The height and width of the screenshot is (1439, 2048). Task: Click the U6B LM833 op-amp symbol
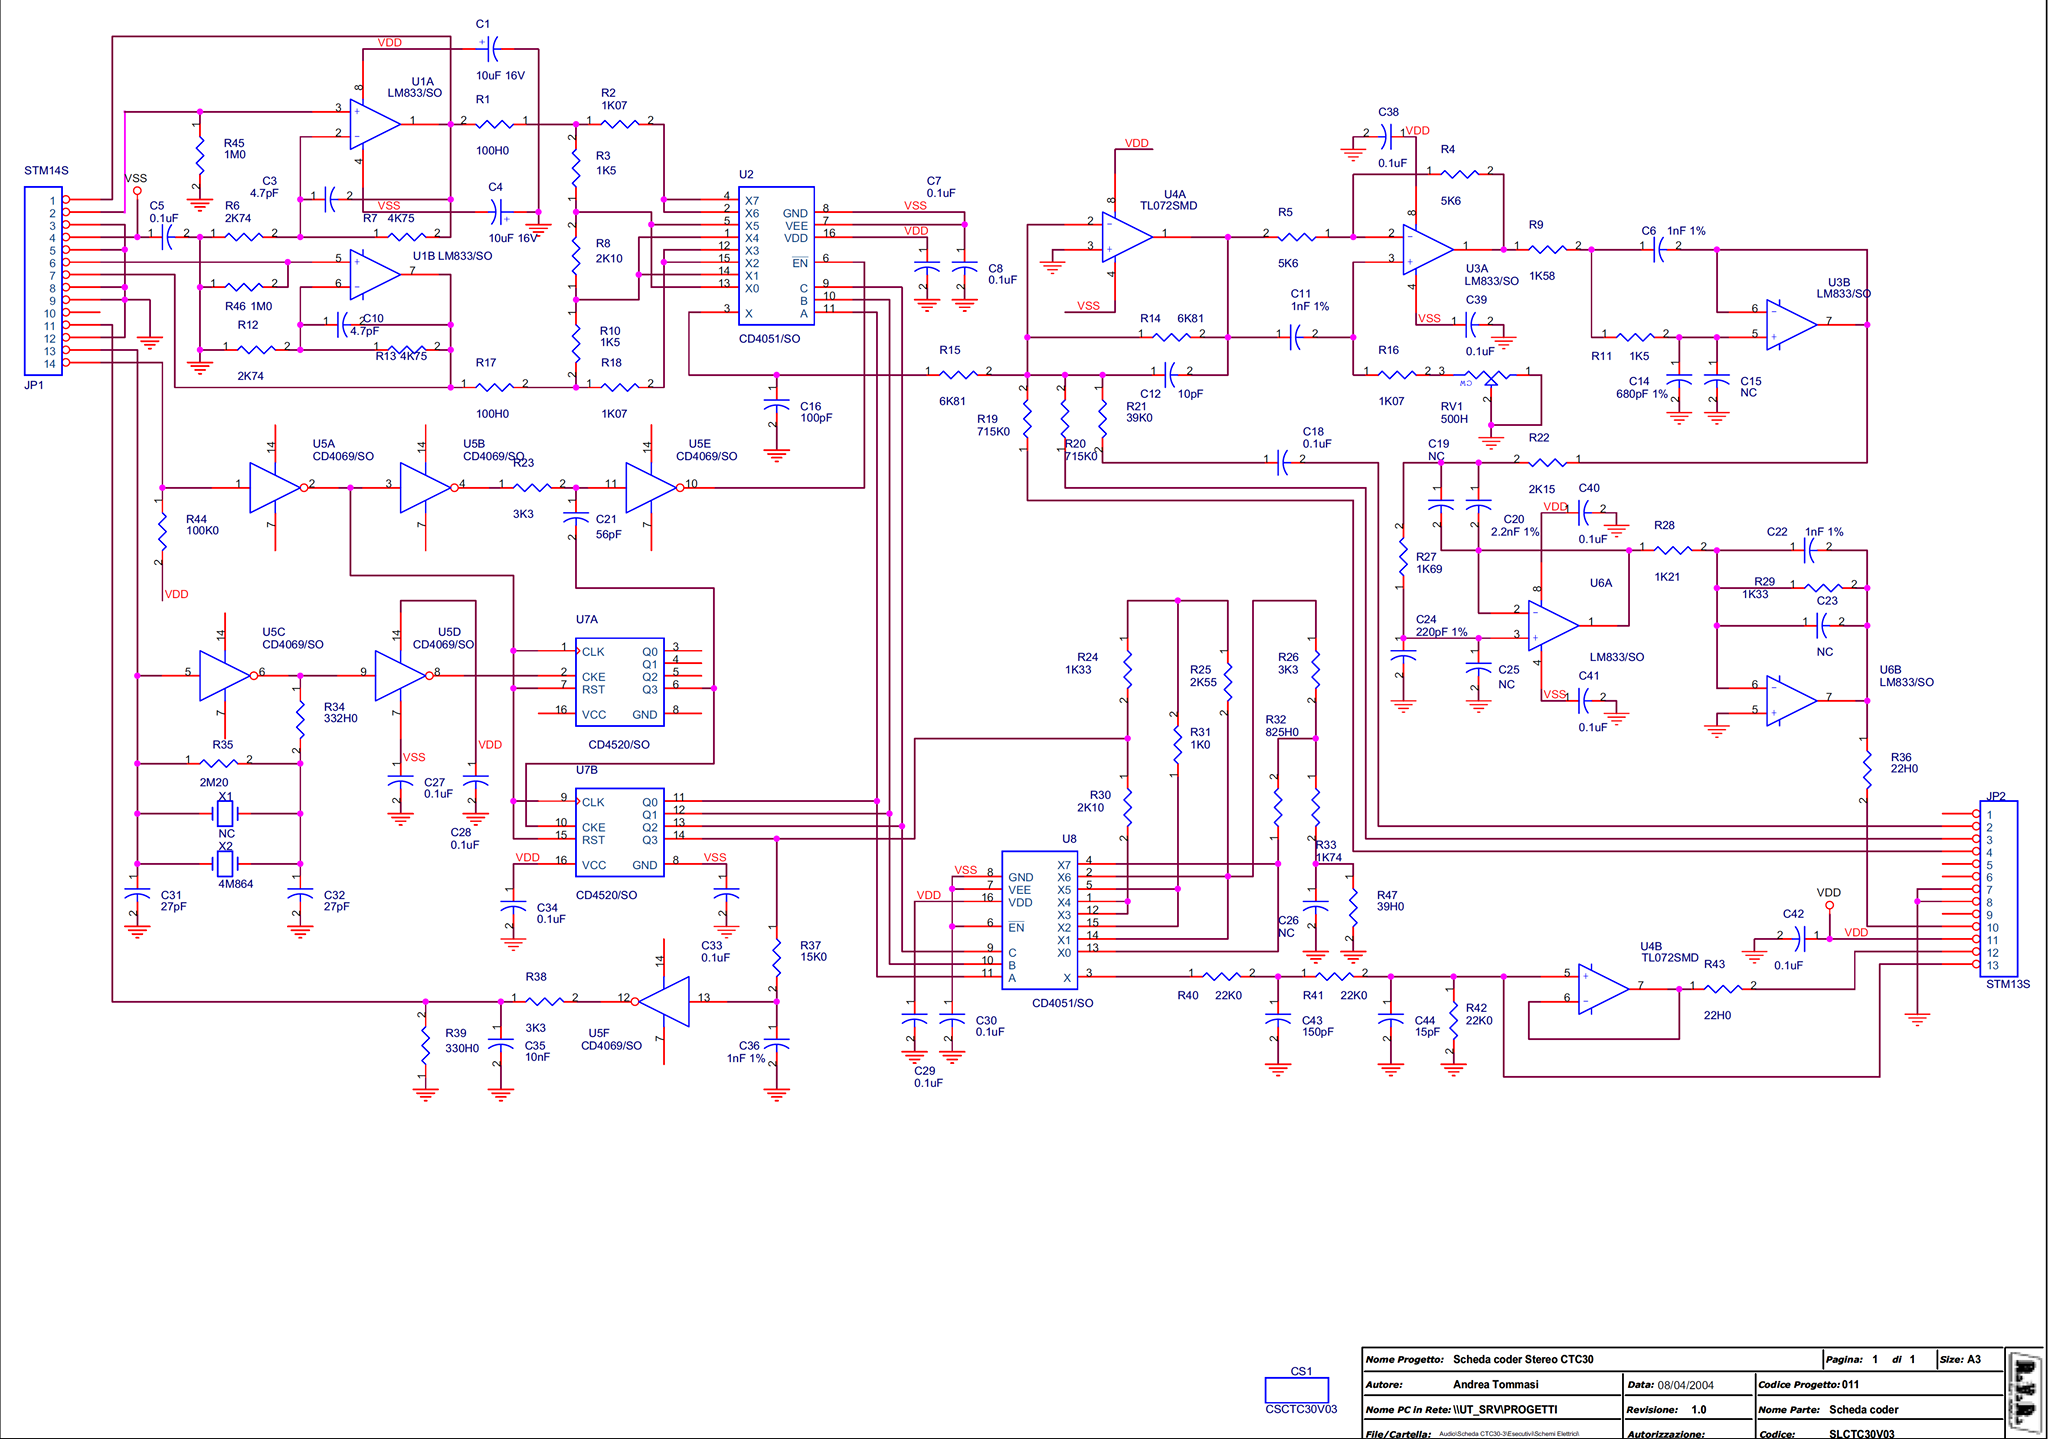point(1790,700)
